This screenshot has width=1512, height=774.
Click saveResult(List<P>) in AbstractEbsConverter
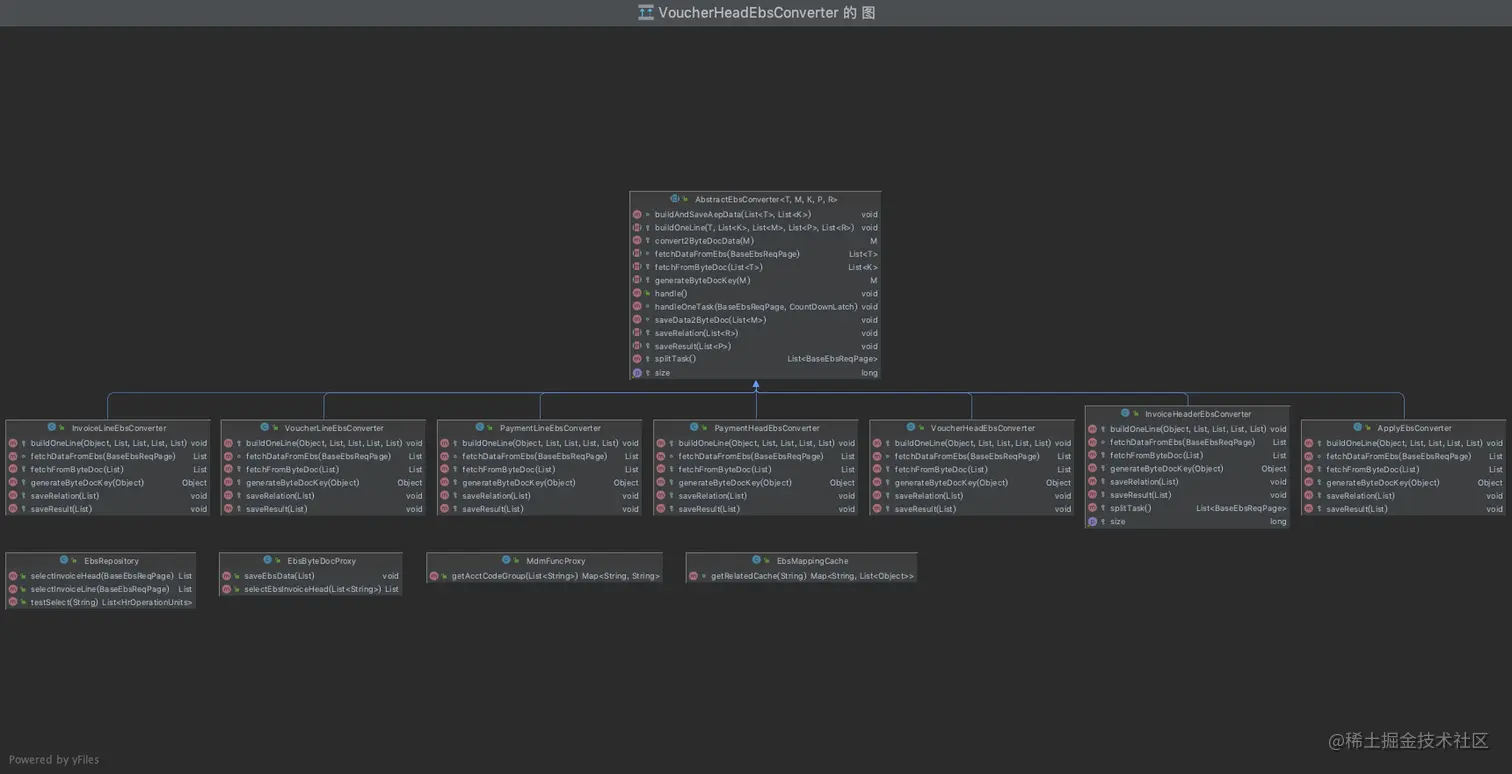693,346
